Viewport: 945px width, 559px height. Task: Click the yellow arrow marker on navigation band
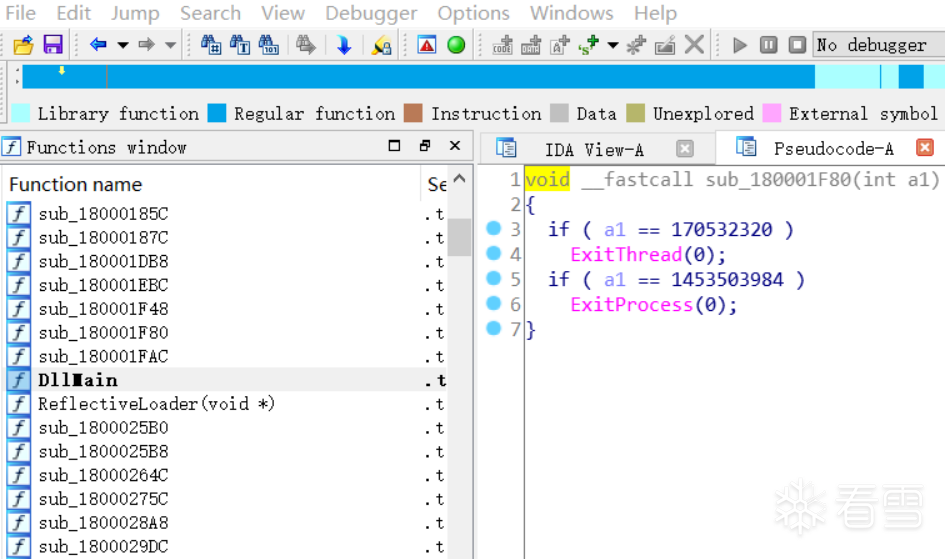pyautogui.click(x=61, y=70)
